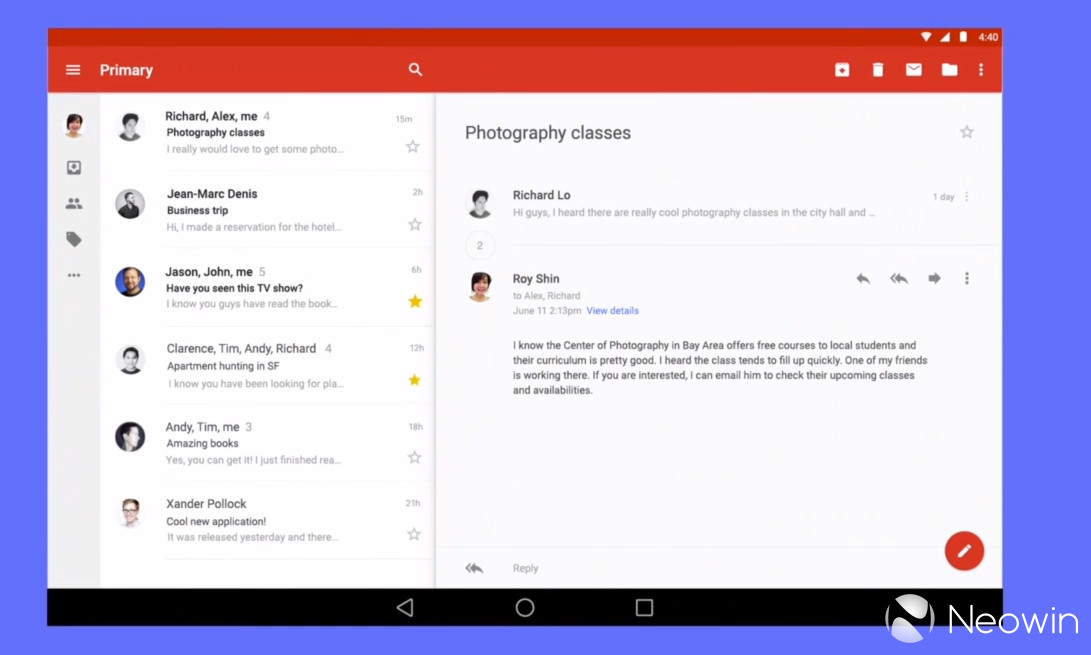This screenshot has width=1091, height=655.
Task: Forward Roy Shin's message
Action: coord(934,278)
